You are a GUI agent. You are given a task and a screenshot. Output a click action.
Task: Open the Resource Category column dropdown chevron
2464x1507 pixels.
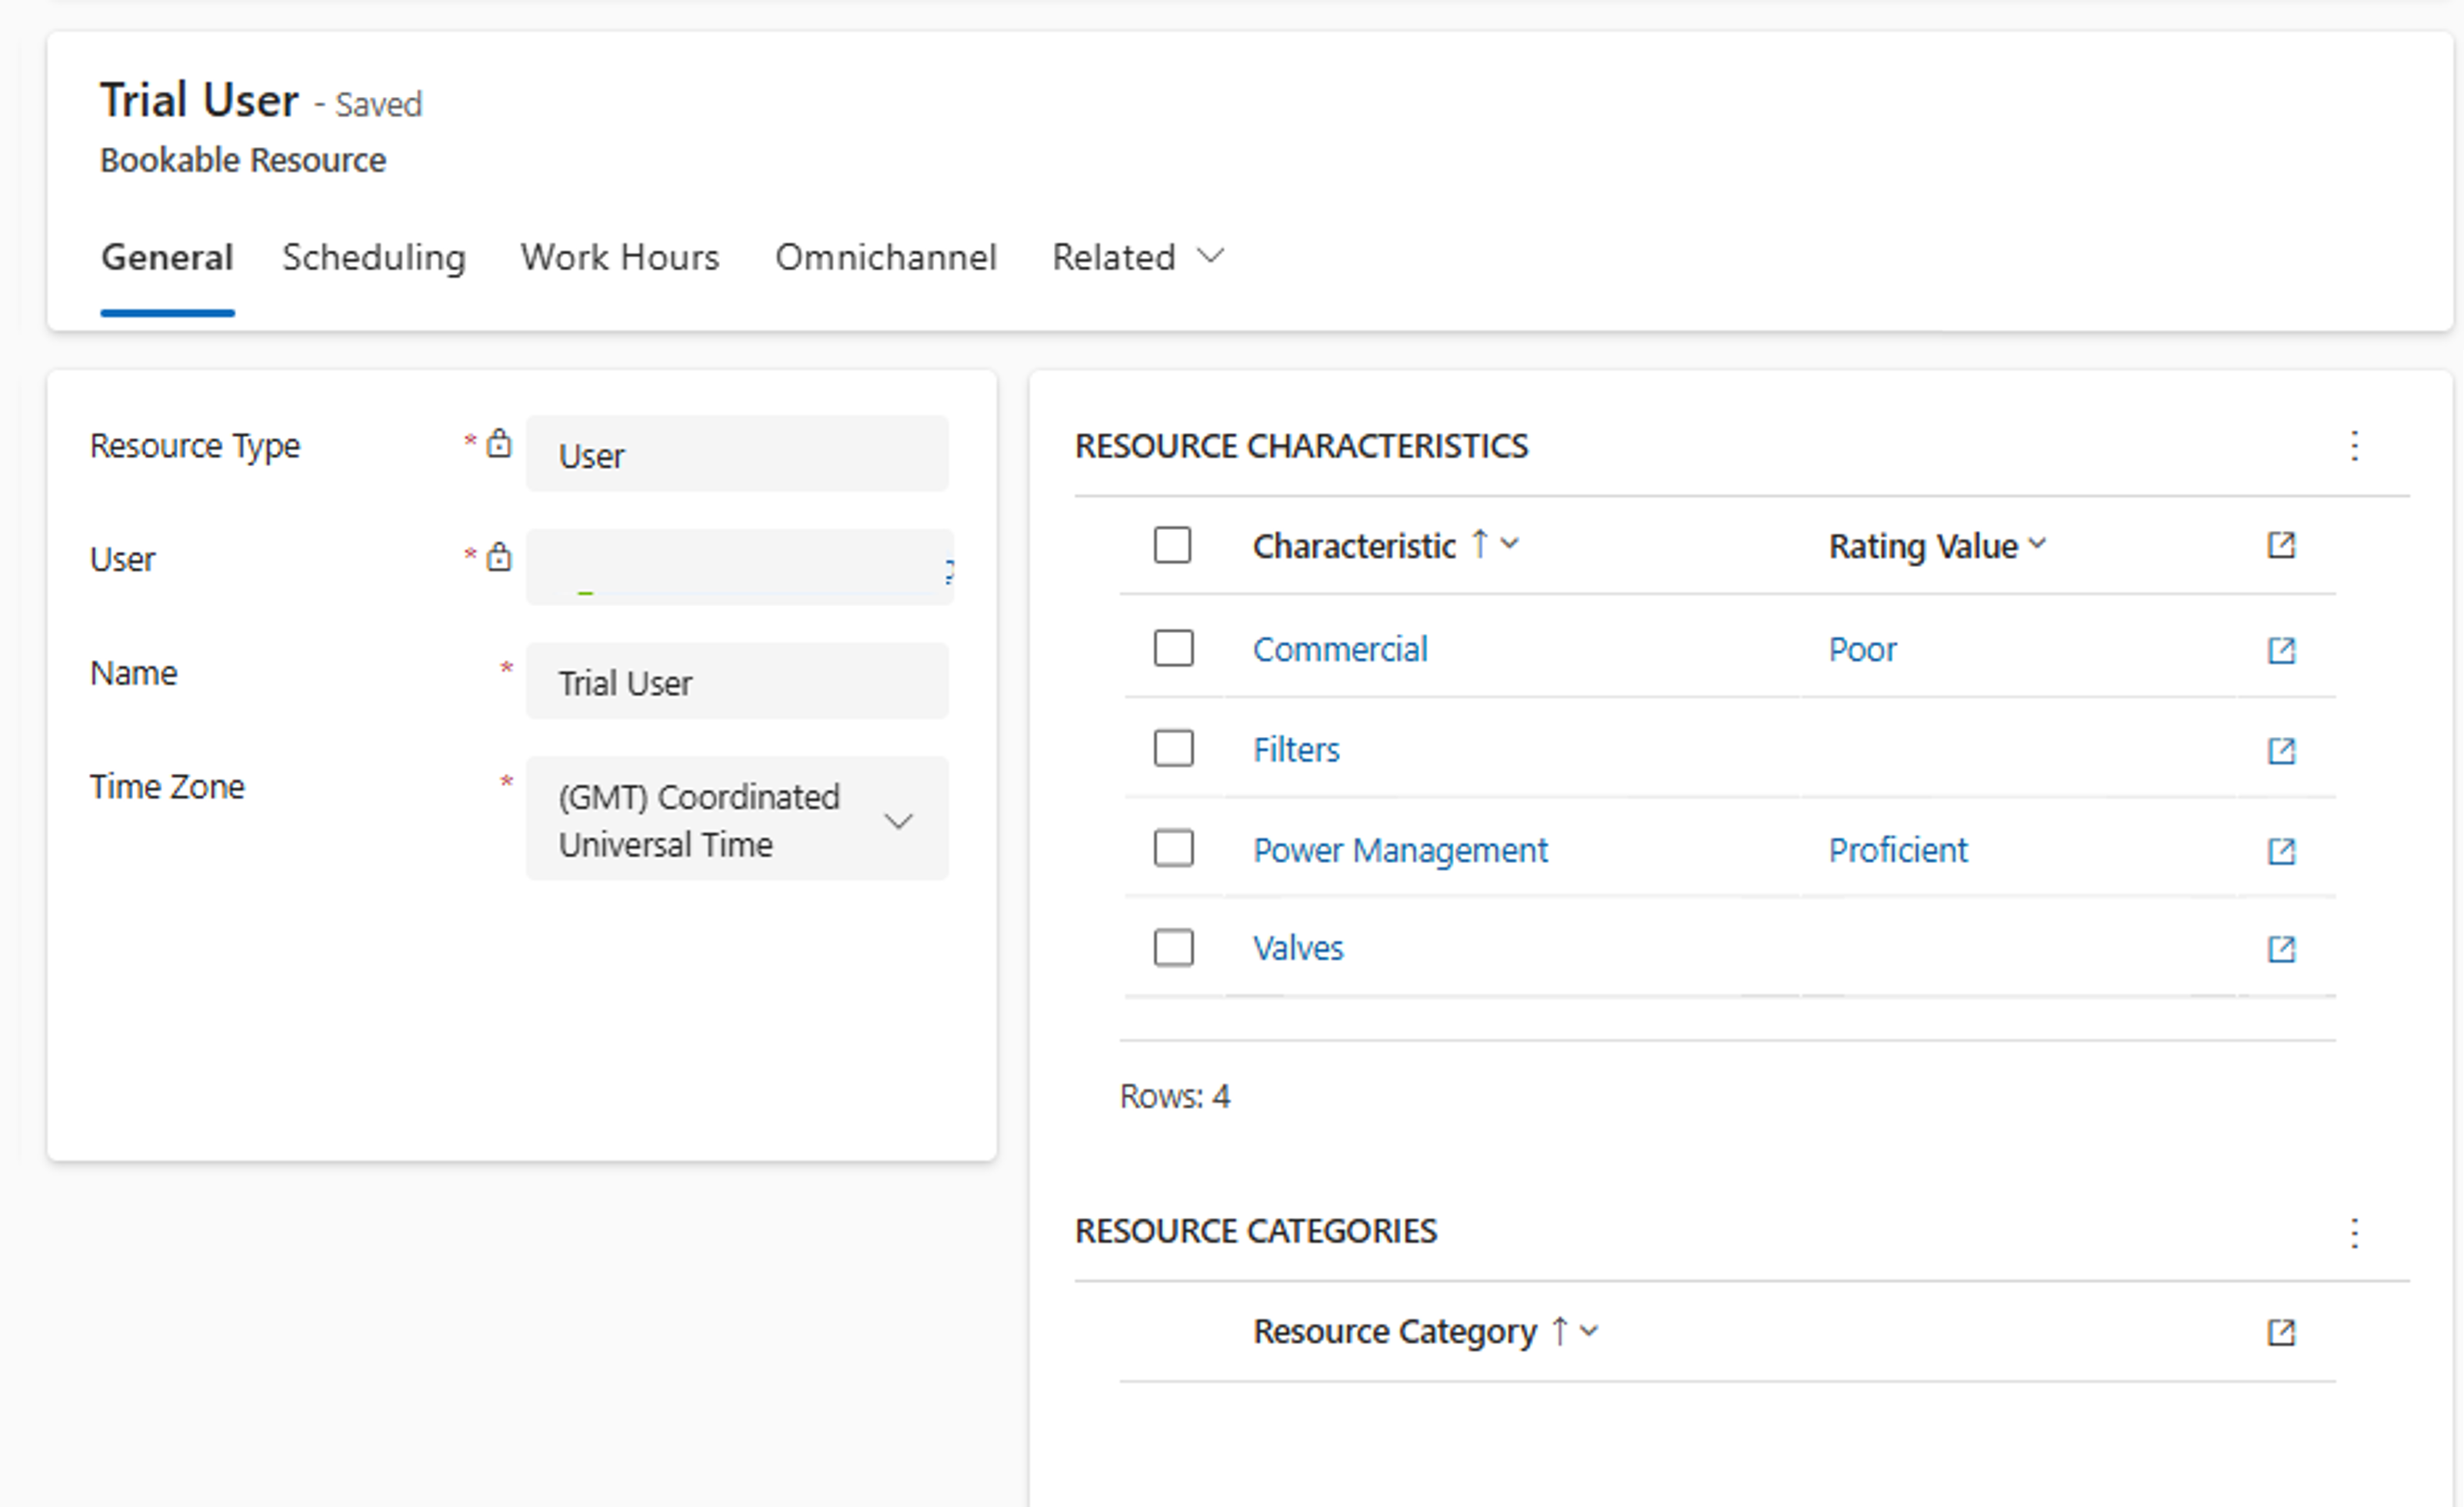(1589, 1331)
